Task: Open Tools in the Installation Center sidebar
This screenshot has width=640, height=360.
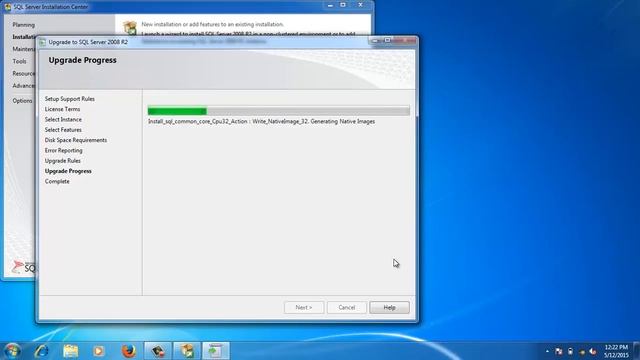Action: pyautogui.click(x=19, y=61)
